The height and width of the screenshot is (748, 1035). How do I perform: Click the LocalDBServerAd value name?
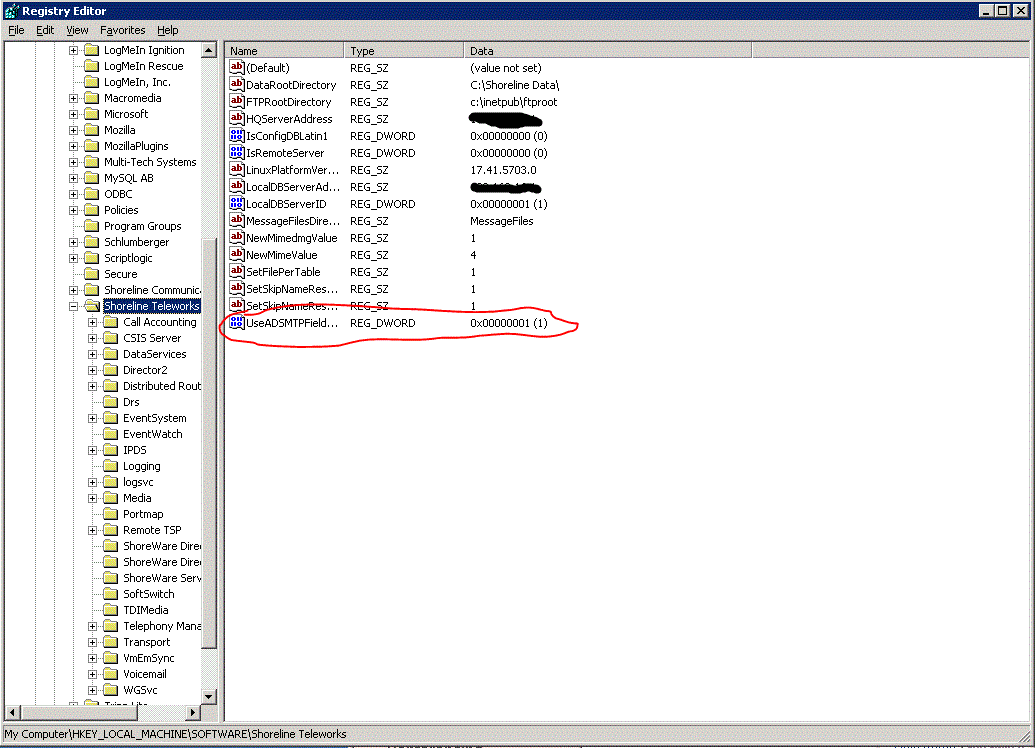[x=293, y=187]
